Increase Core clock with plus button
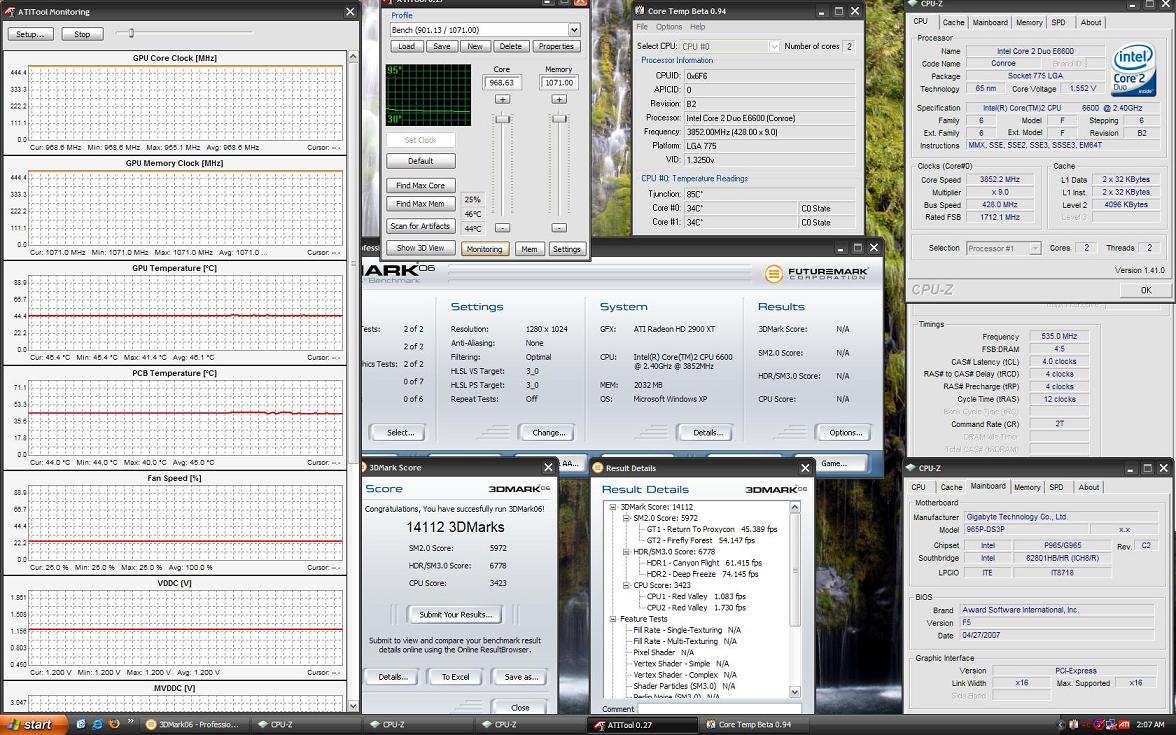The image size is (1176, 735). pyautogui.click(x=502, y=99)
